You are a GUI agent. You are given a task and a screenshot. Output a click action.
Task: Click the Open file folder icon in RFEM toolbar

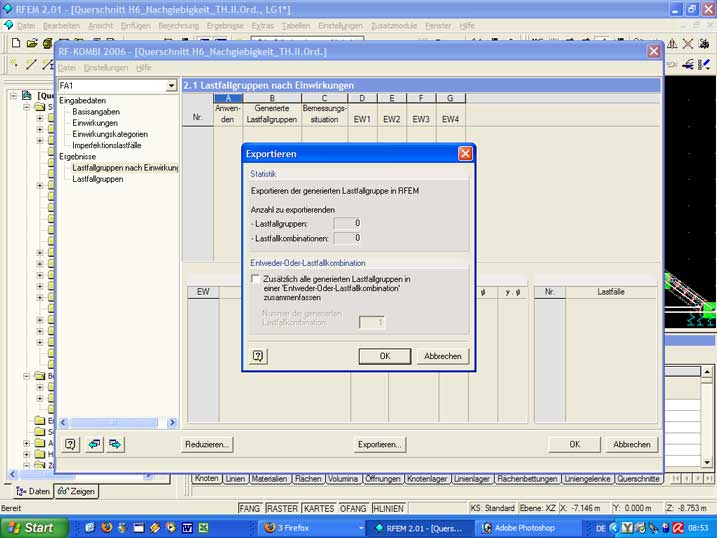point(32,43)
